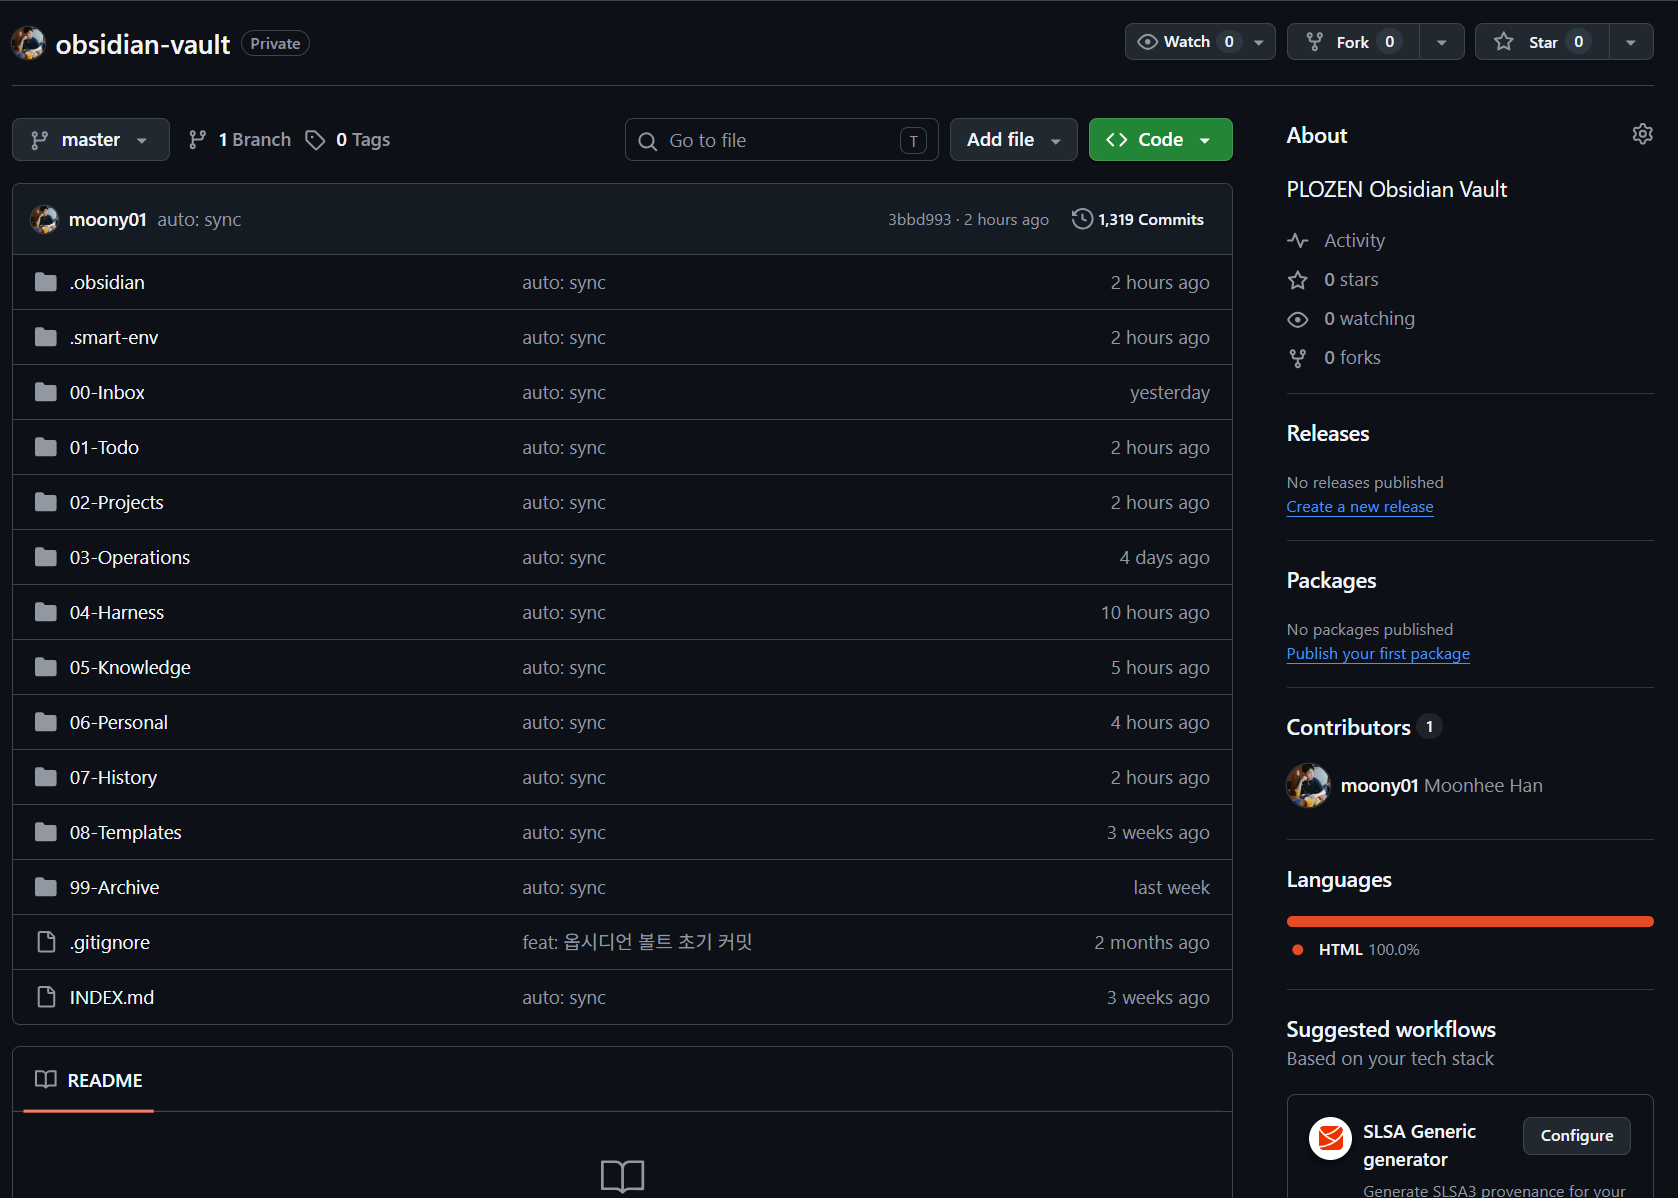The width and height of the screenshot is (1678, 1198).
Task: Click the repository owner avatar near title
Action: coord(28,43)
